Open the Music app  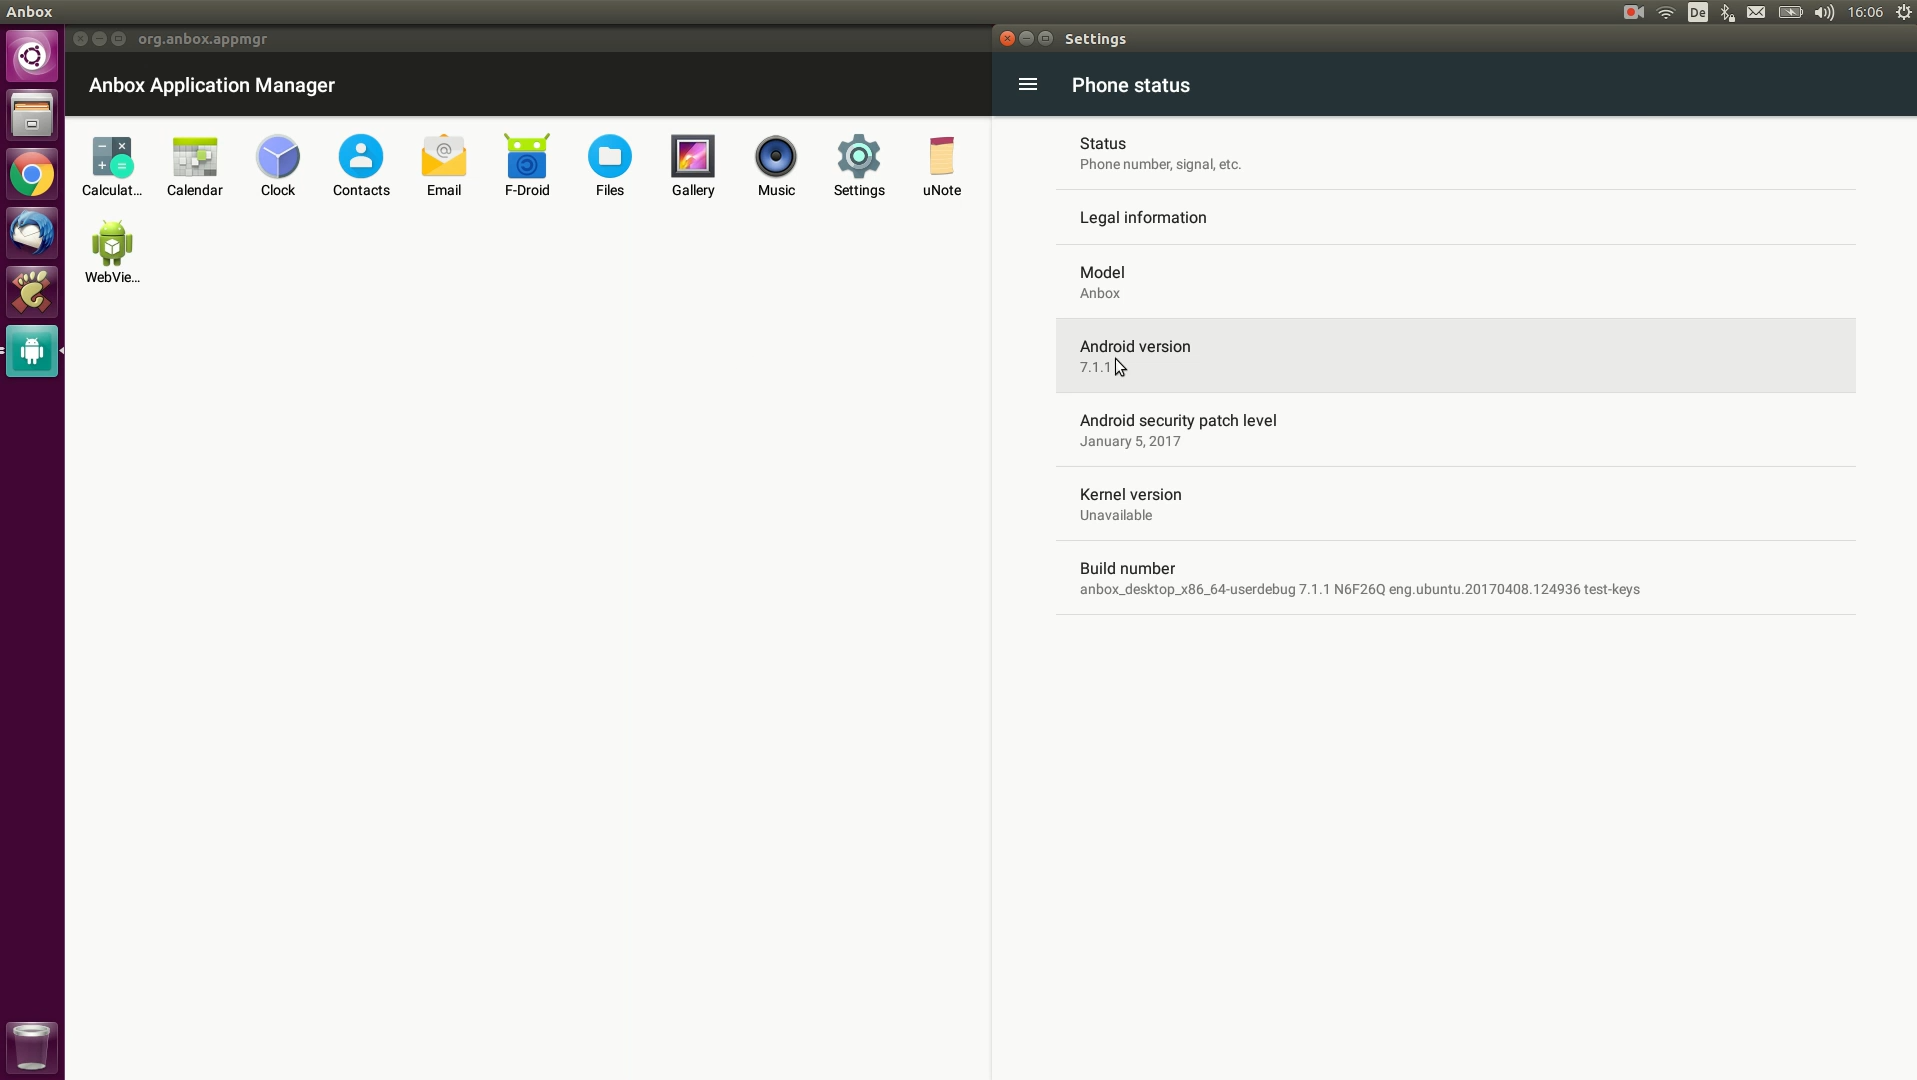click(x=776, y=167)
